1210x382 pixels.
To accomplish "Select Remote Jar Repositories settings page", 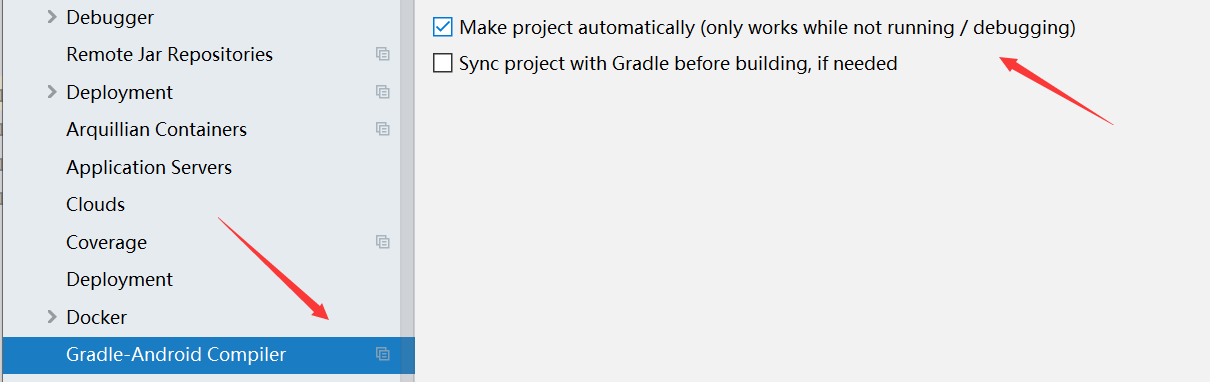I will tap(169, 54).
